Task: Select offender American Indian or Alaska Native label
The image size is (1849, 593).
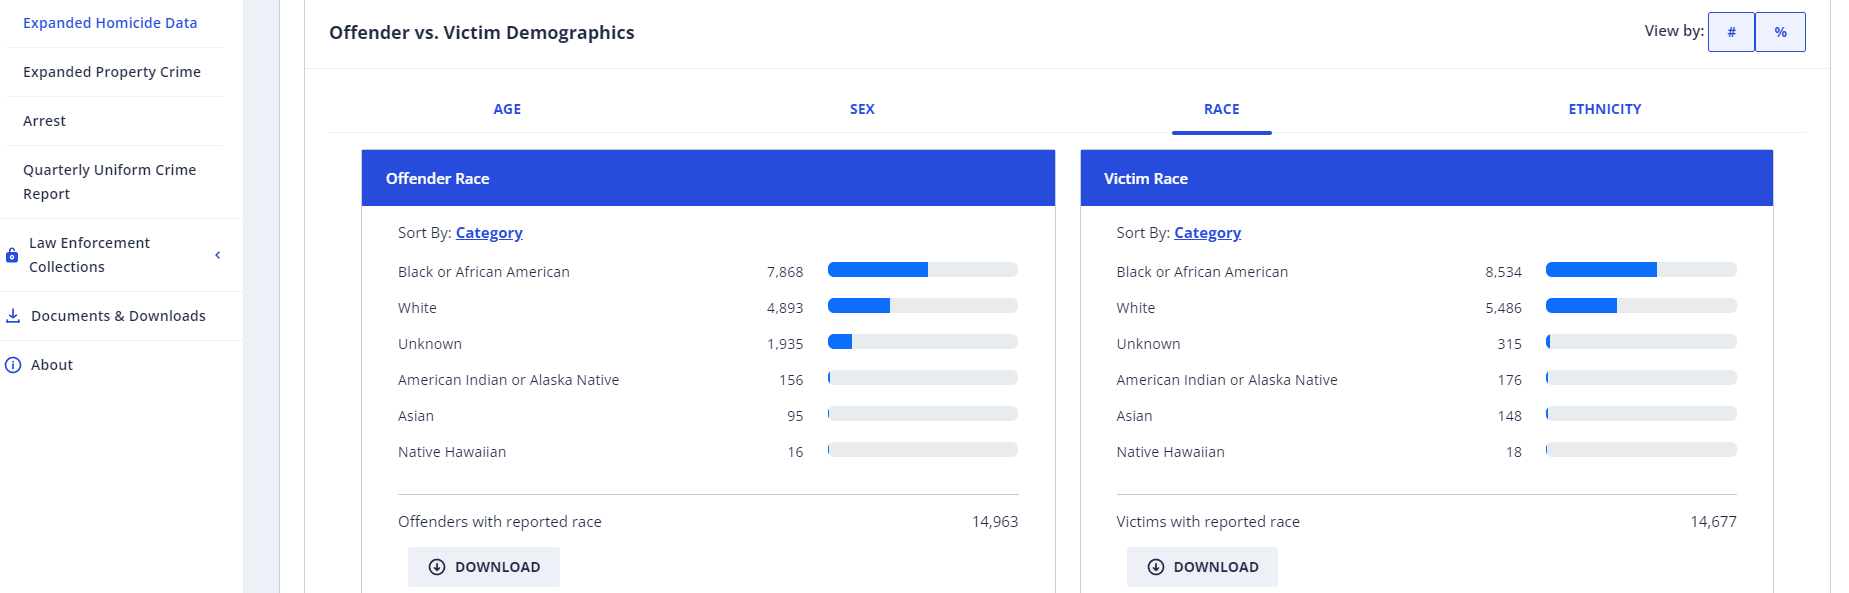Action: point(508,380)
